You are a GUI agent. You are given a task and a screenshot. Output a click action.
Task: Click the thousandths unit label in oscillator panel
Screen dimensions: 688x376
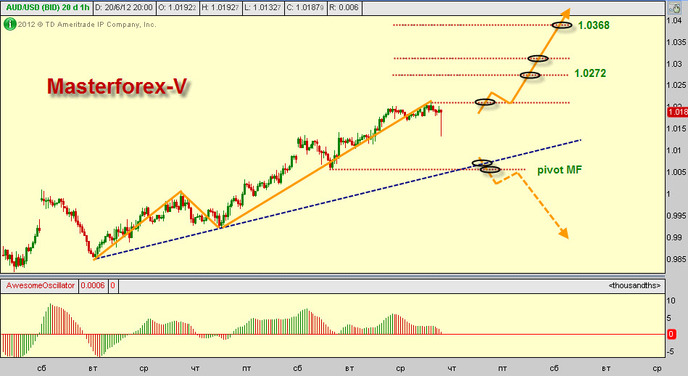634,286
